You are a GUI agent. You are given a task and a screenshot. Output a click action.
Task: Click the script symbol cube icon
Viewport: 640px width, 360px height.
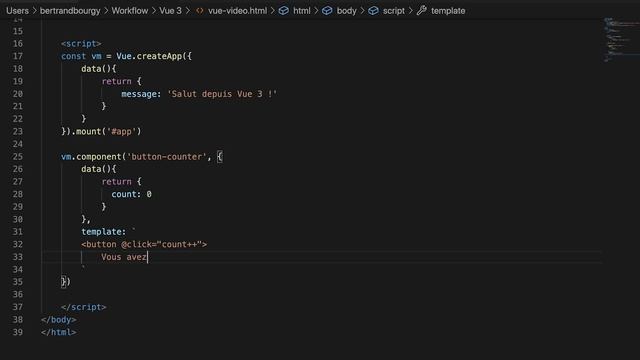(x=373, y=11)
